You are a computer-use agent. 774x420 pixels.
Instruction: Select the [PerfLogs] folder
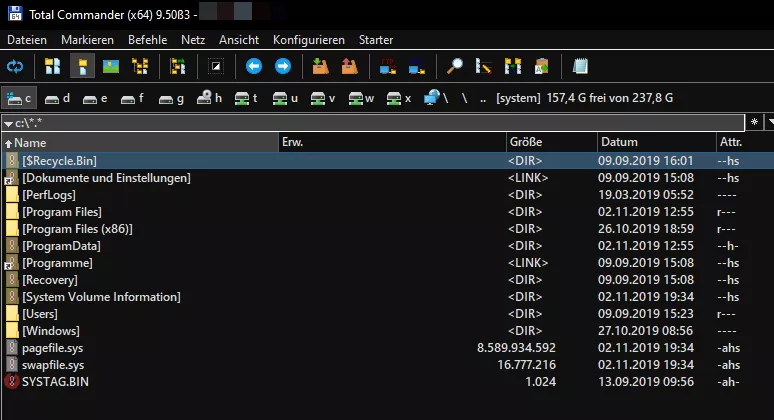pyautogui.click(x=388, y=195)
